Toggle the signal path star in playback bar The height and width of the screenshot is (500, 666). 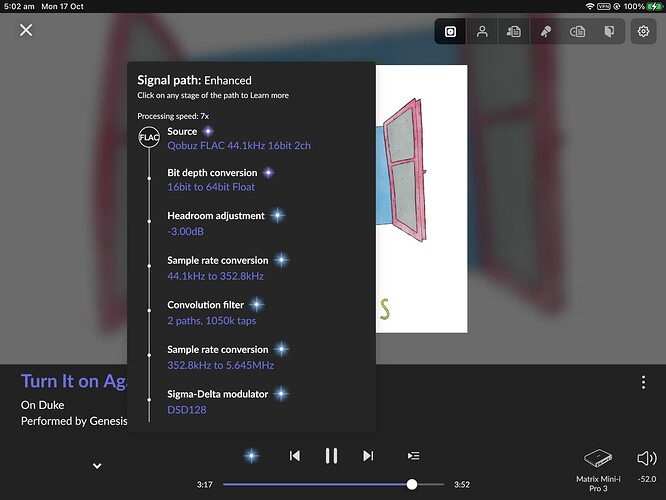pos(251,456)
